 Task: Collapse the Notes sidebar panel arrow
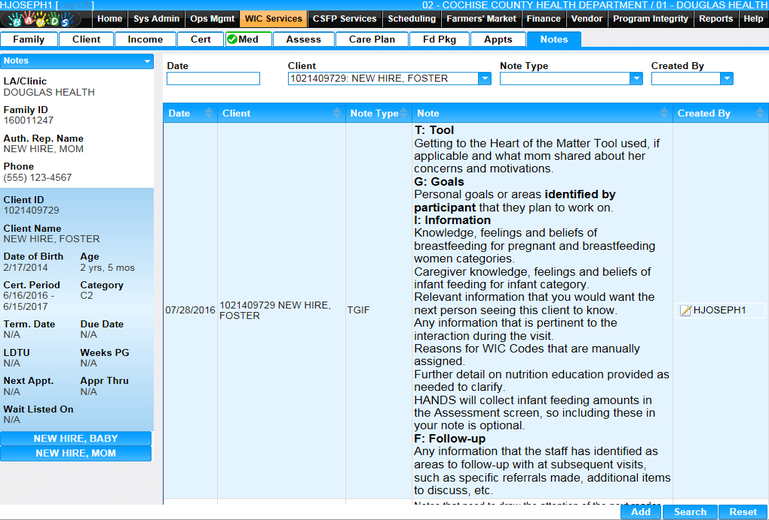click(147, 61)
